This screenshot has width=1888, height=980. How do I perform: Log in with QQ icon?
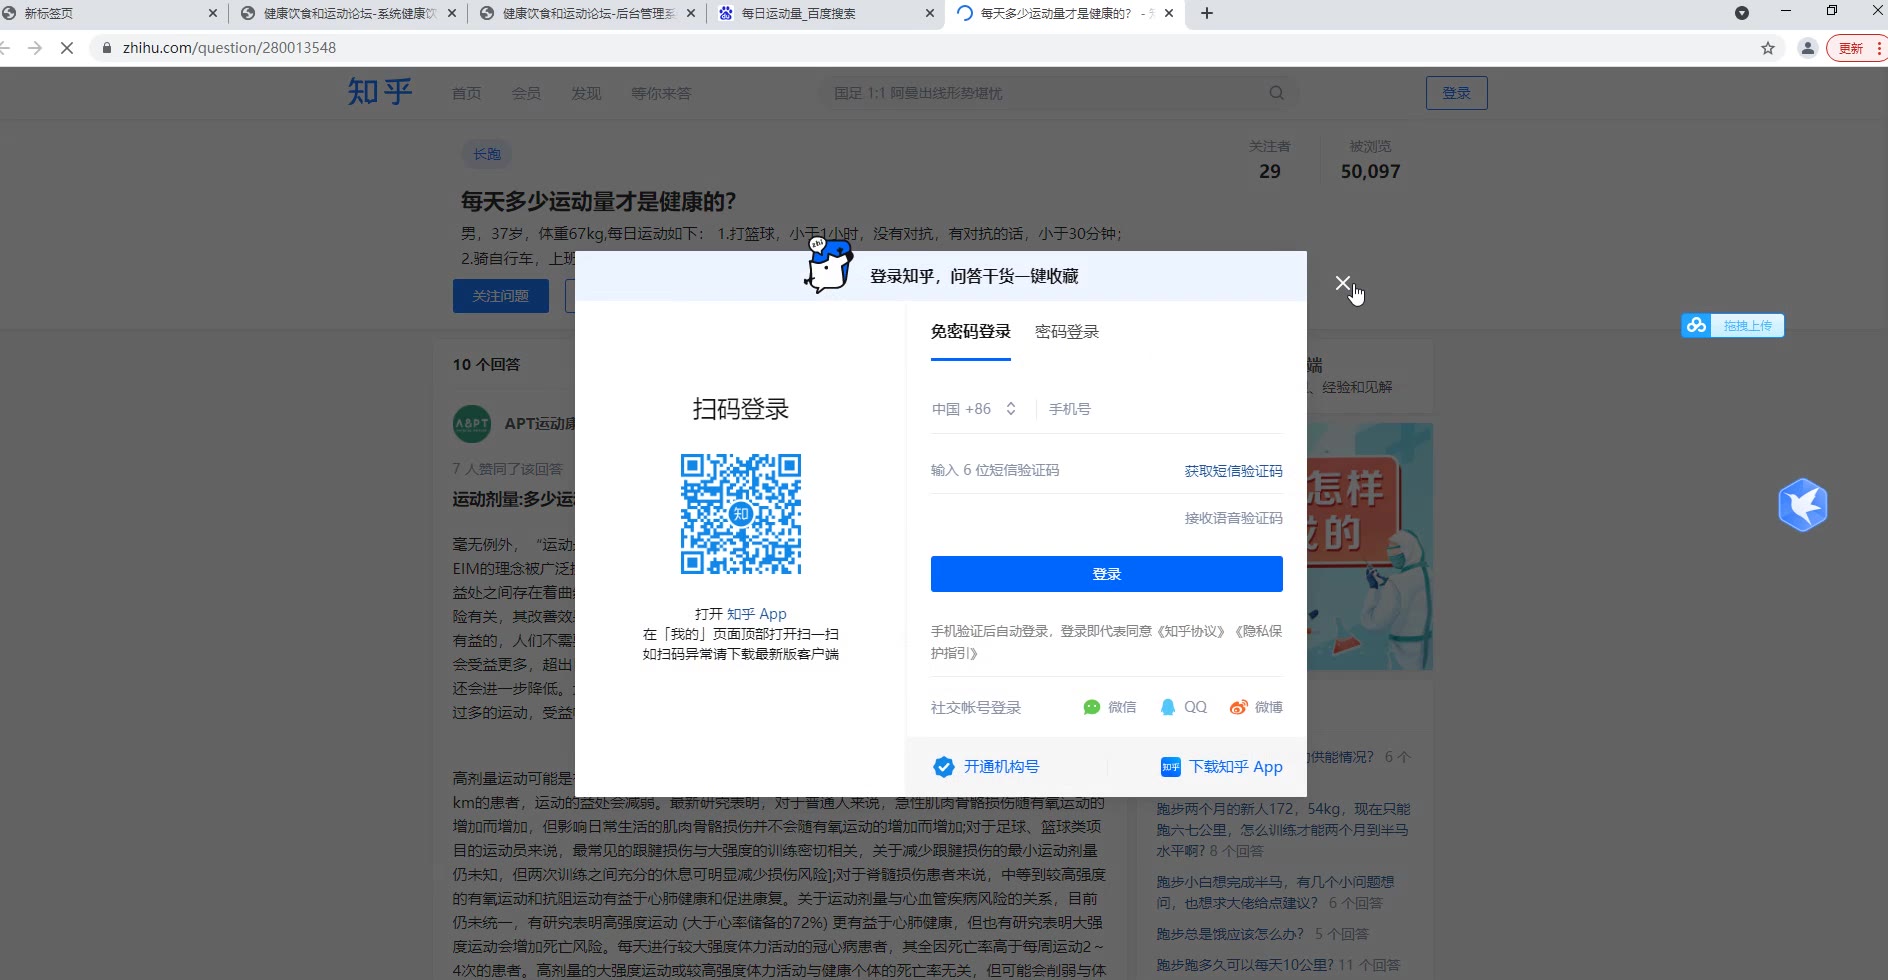[x=1167, y=707]
